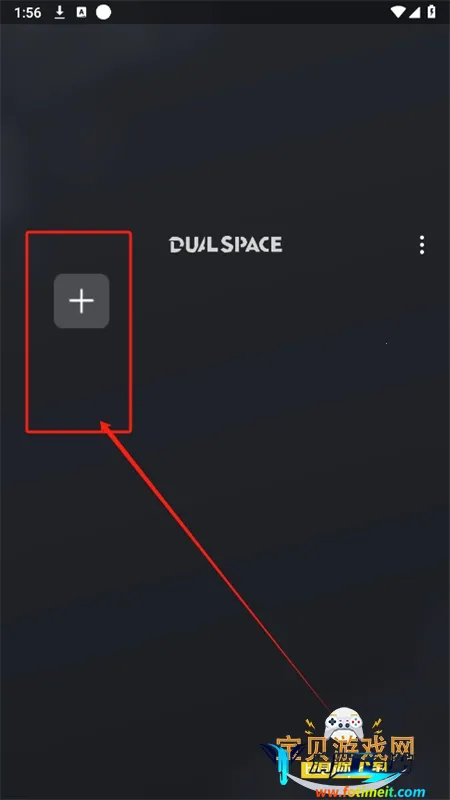Open the fotimeit.com watermark link

(x=370, y=792)
